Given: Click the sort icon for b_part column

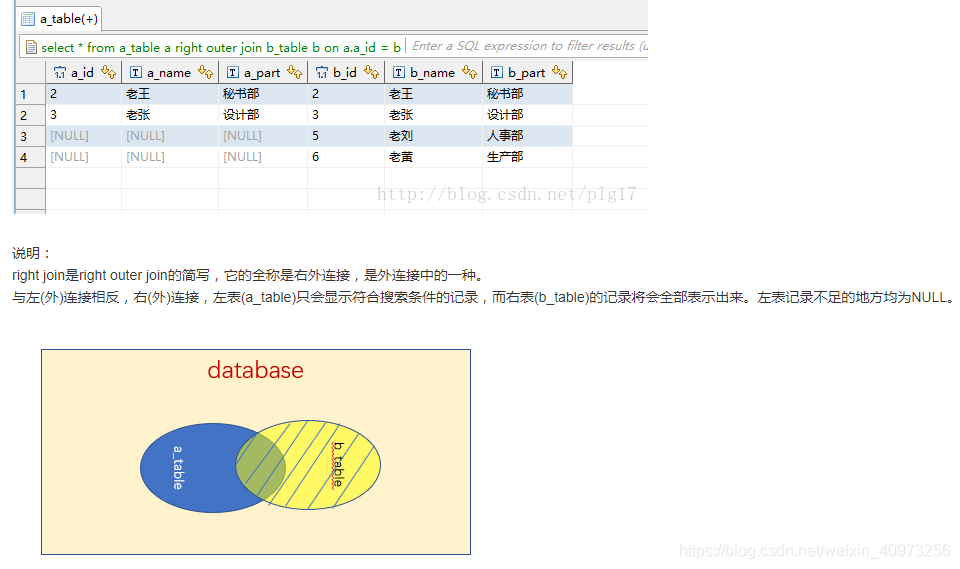Looking at the screenshot, I should [x=560, y=72].
